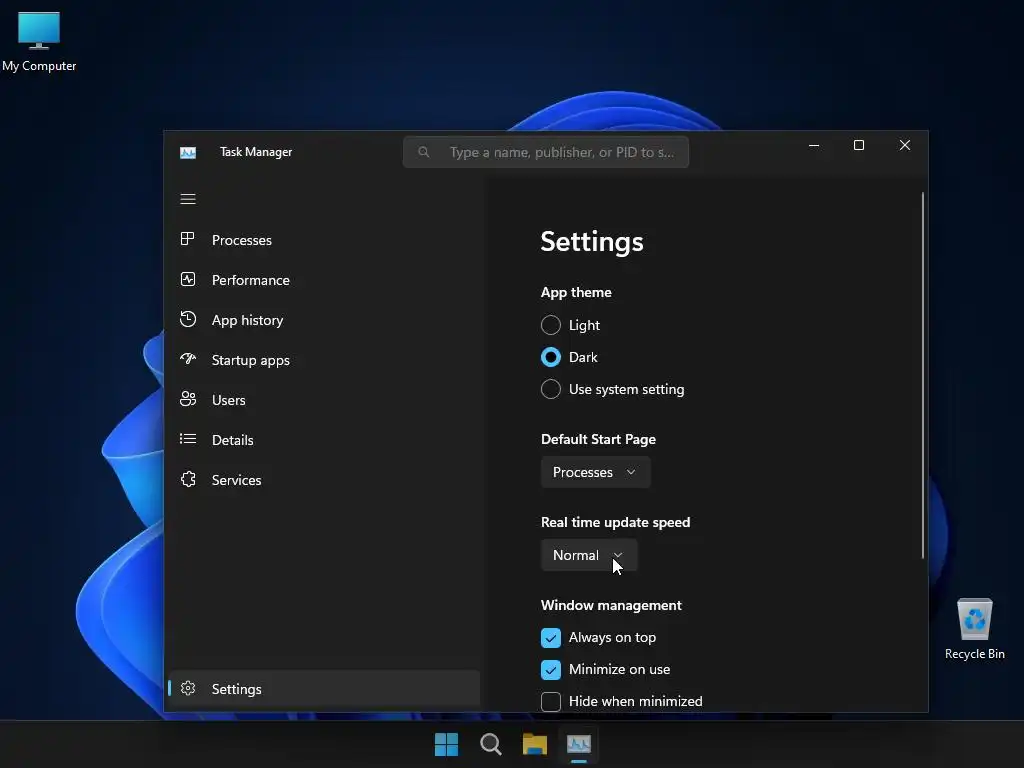The image size is (1024, 768).
Task: Click the search magnifier icon in Task Manager
Action: pos(424,152)
